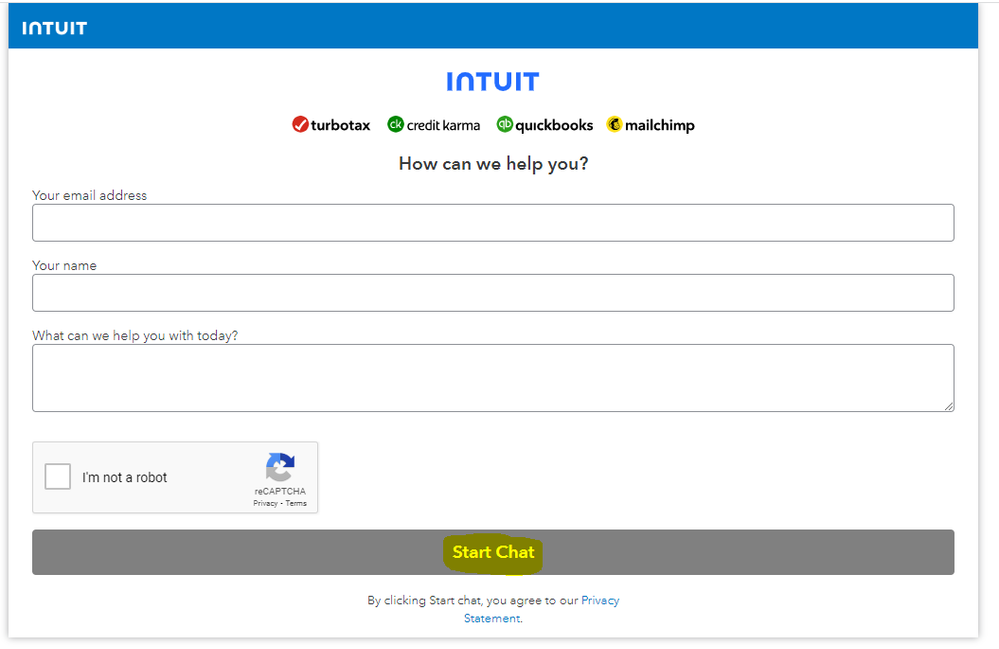Click the Start Chat button
Viewport: 999px width, 649px height.
pos(493,552)
